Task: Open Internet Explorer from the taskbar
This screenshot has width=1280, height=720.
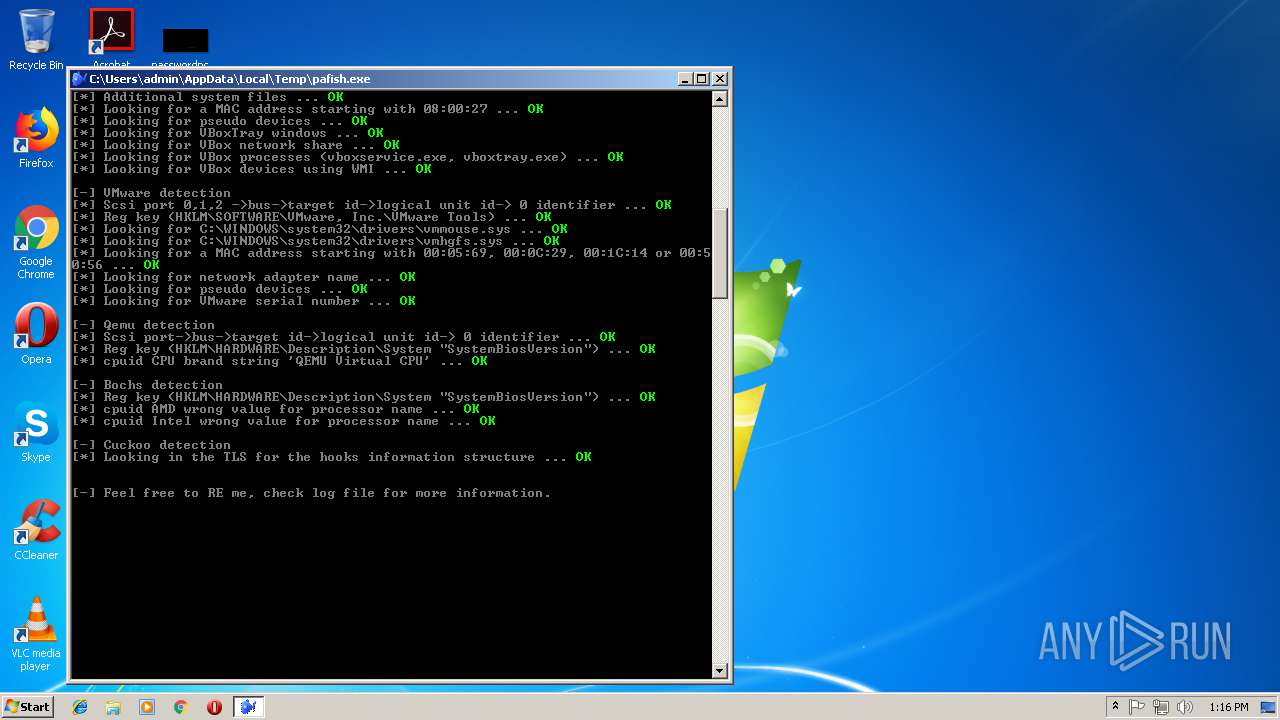Action: click(80, 707)
